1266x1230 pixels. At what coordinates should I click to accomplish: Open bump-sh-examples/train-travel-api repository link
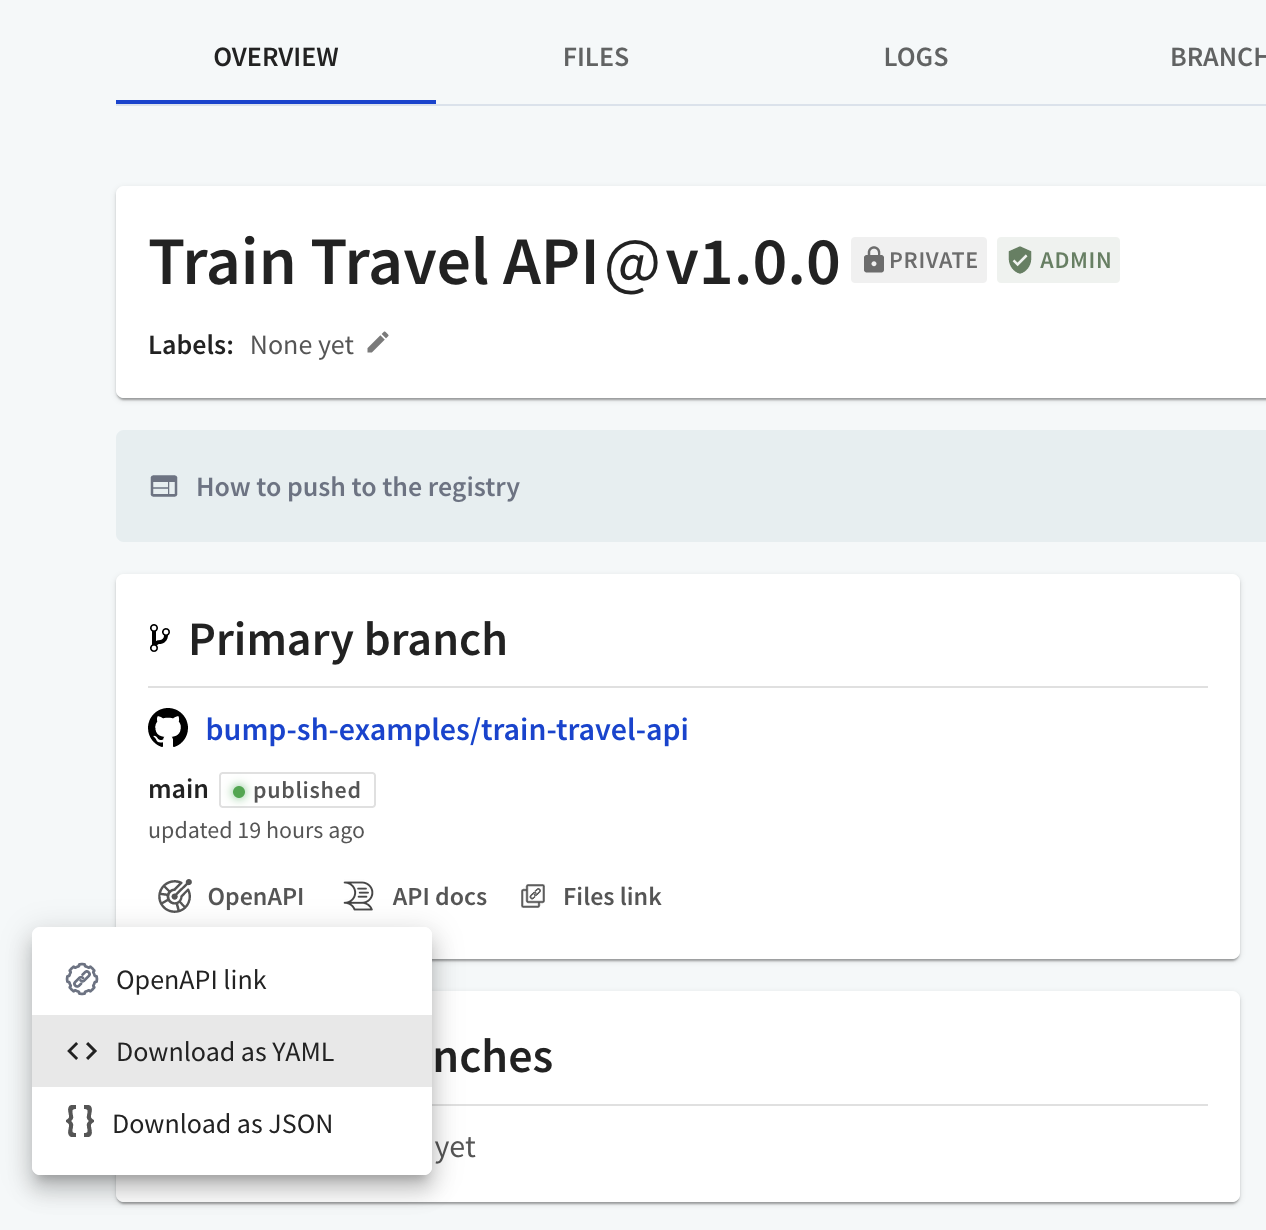tap(447, 730)
